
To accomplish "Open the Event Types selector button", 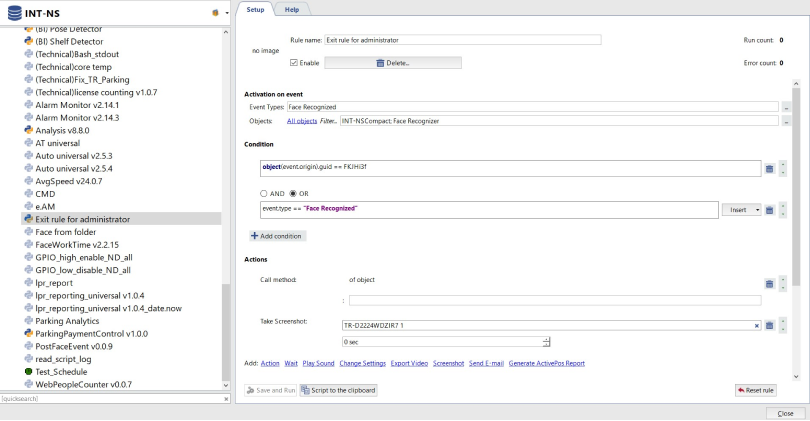I will pos(786,107).
